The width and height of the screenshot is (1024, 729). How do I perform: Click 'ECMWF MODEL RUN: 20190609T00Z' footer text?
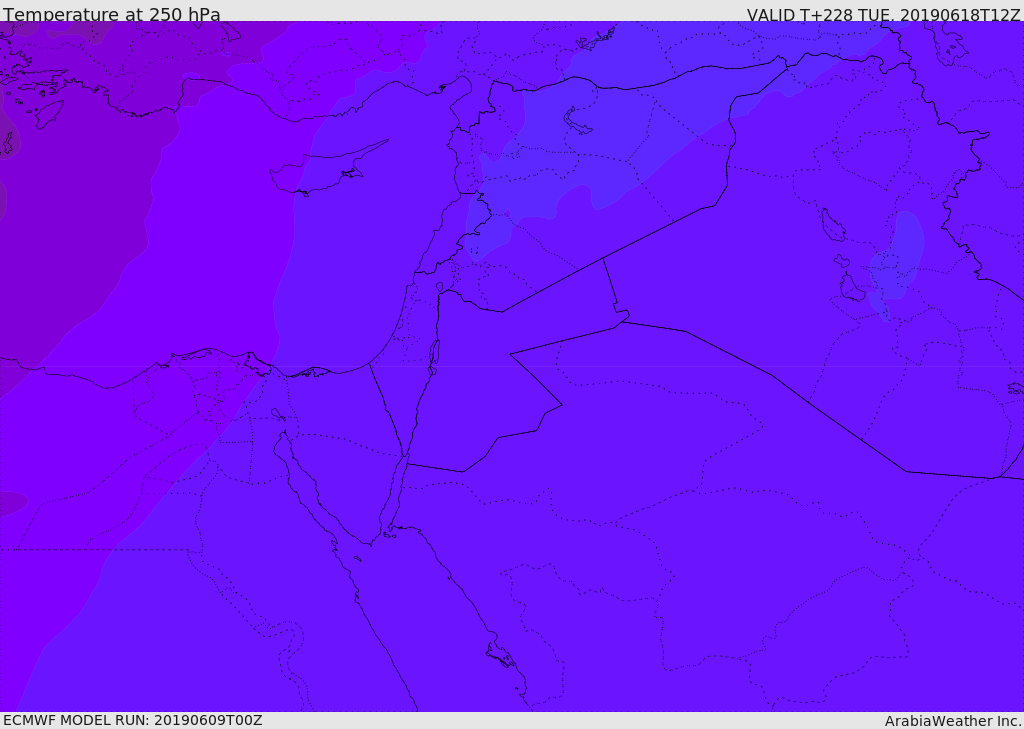click(x=133, y=720)
